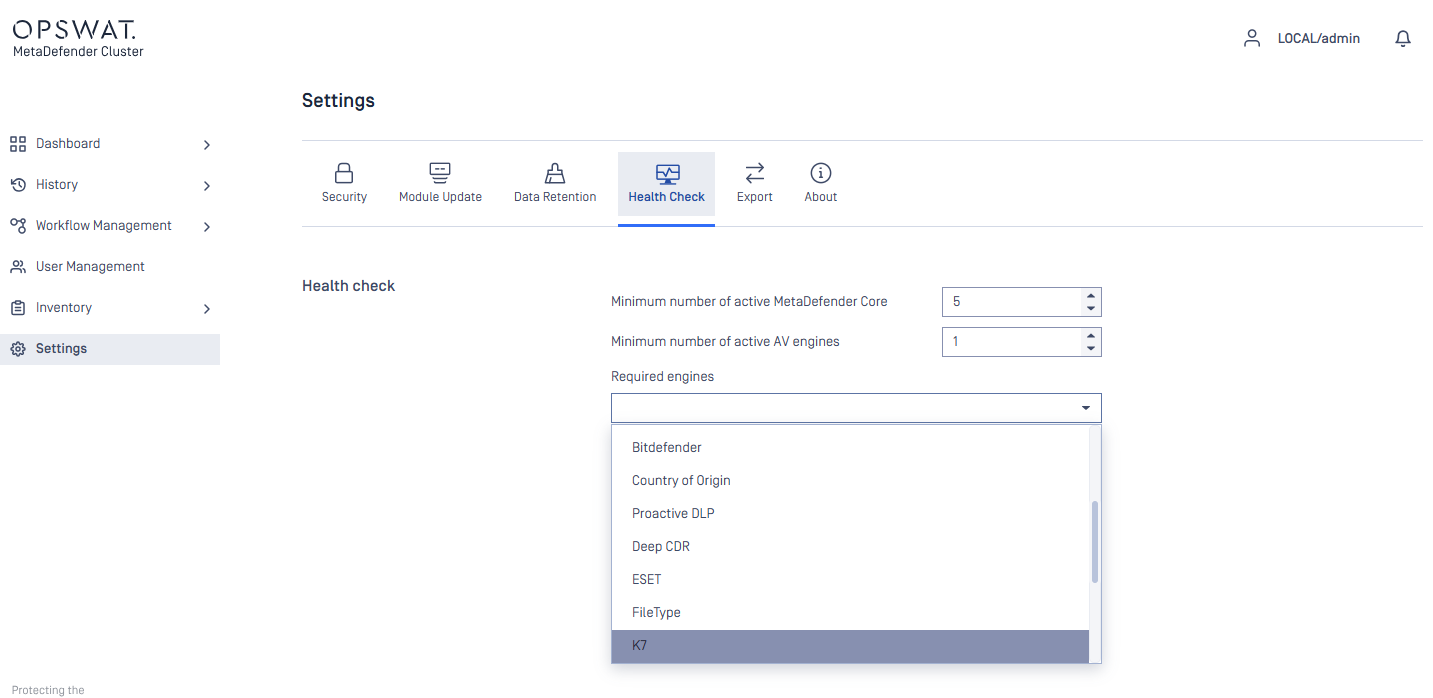Image resolution: width=1433 pixels, height=698 pixels.
Task: Click the Settings gear icon in sidebar
Action: pos(18,349)
